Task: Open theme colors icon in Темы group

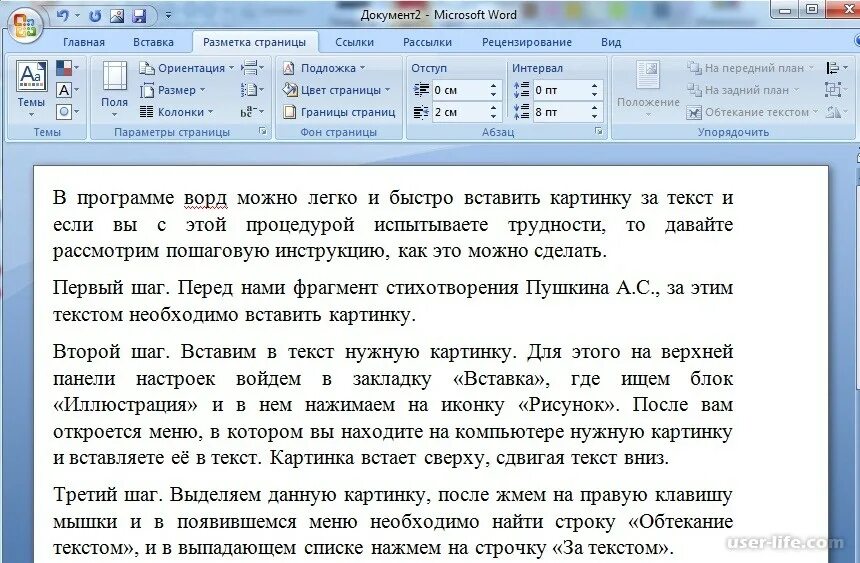Action: point(64,68)
